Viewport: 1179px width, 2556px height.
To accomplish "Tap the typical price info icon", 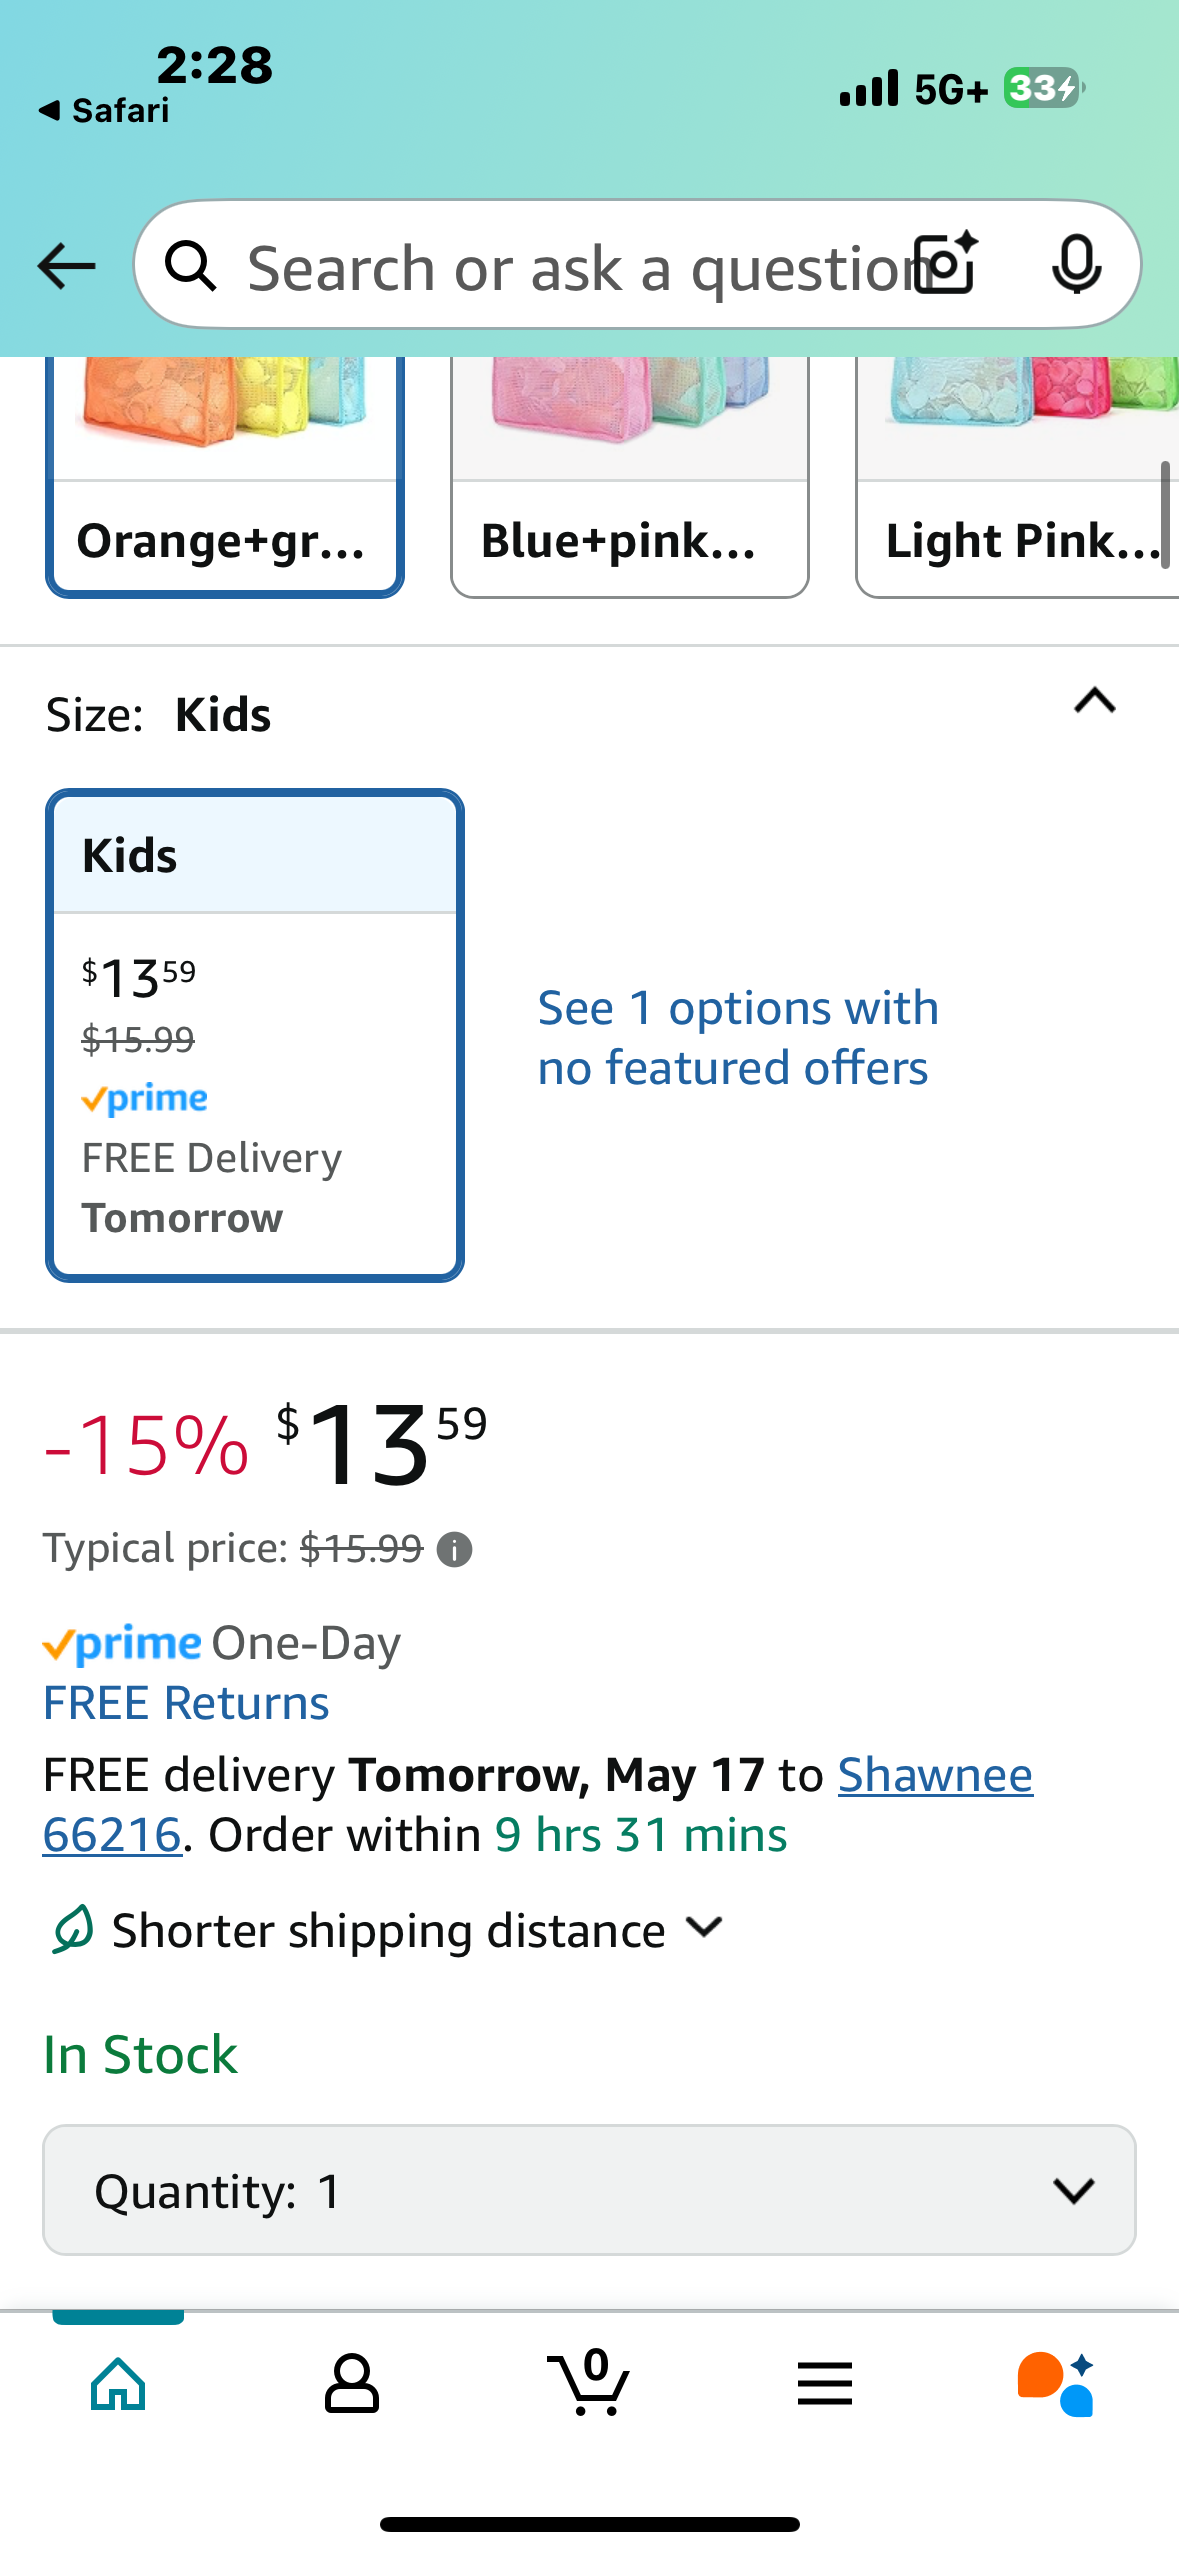I will coord(455,1550).
